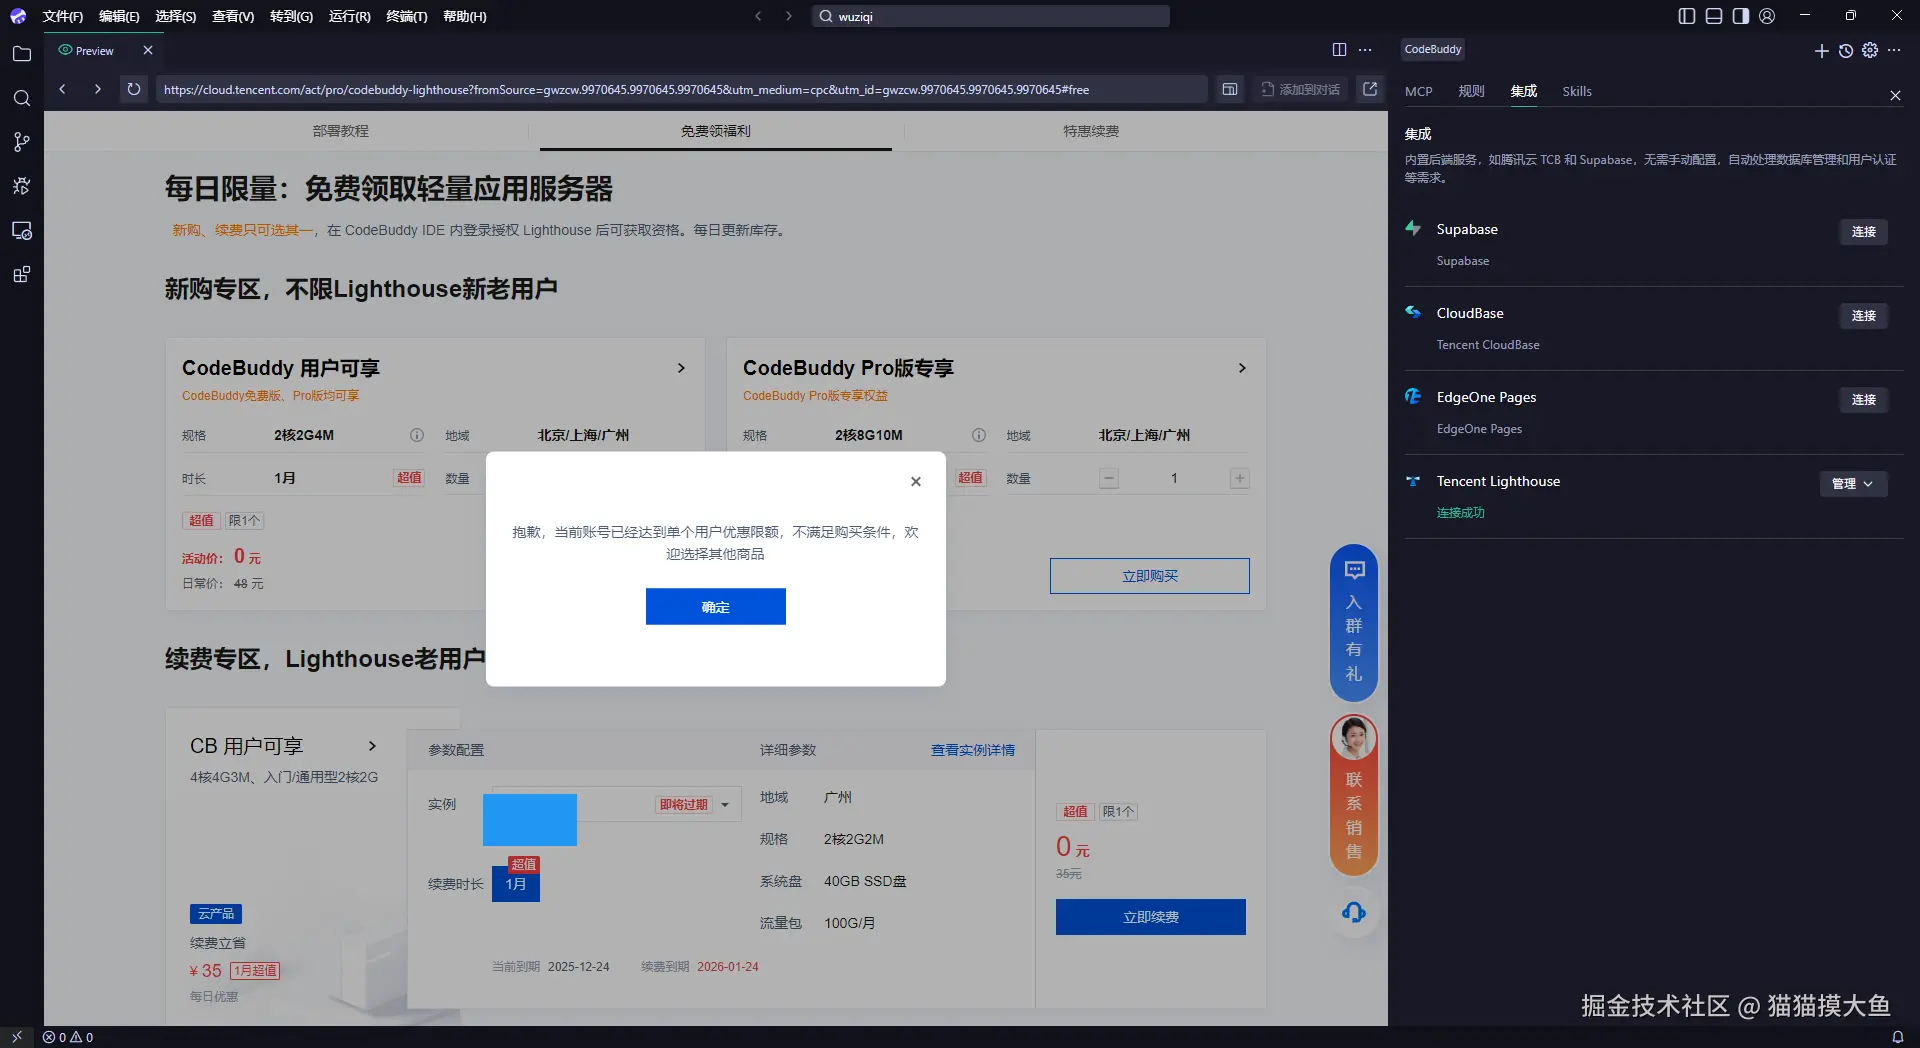Click the 立即续费 button
Viewport: 1920px width, 1048px height.
click(x=1151, y=917)
